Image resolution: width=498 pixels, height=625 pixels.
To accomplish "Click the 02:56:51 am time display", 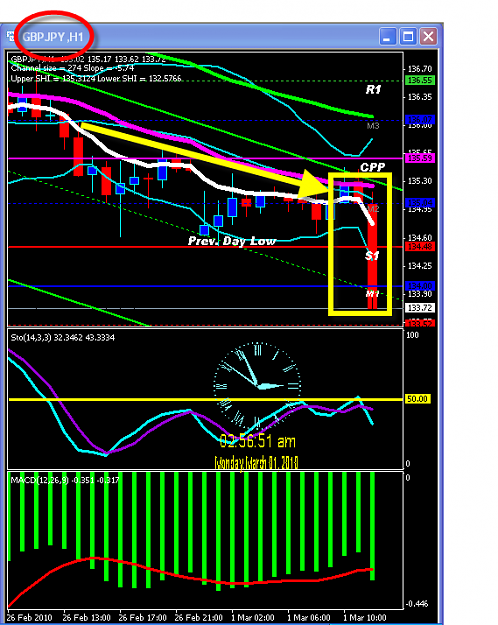I will point(258,441).
